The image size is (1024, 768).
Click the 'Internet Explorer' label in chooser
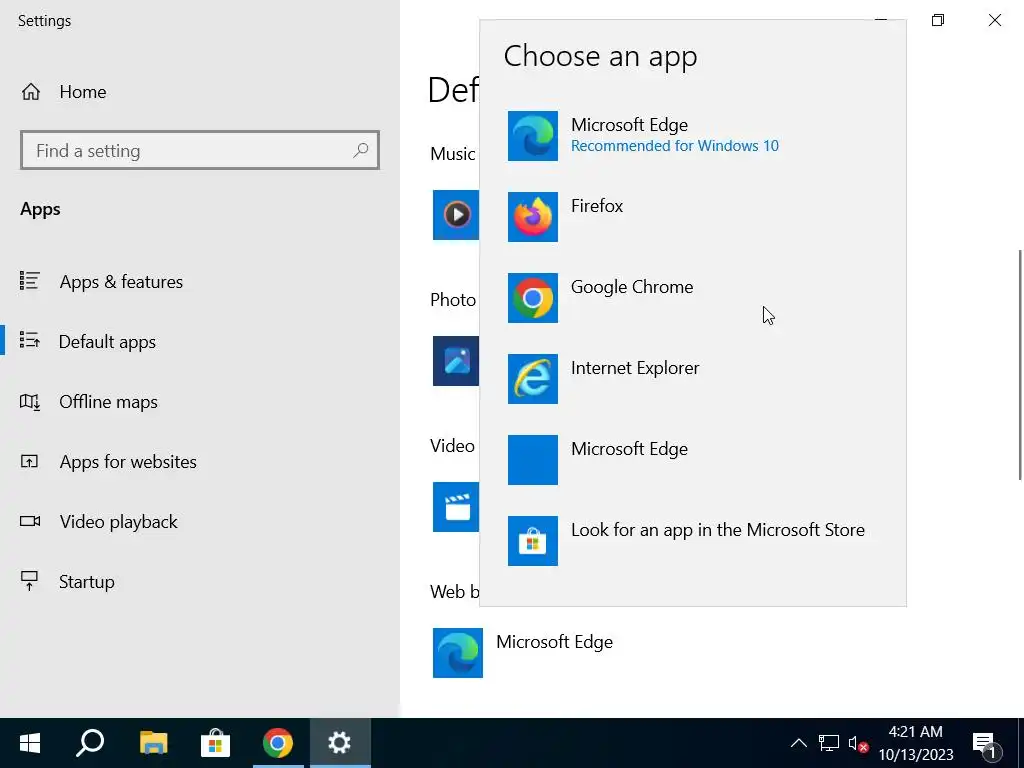[x=635, y=368]
